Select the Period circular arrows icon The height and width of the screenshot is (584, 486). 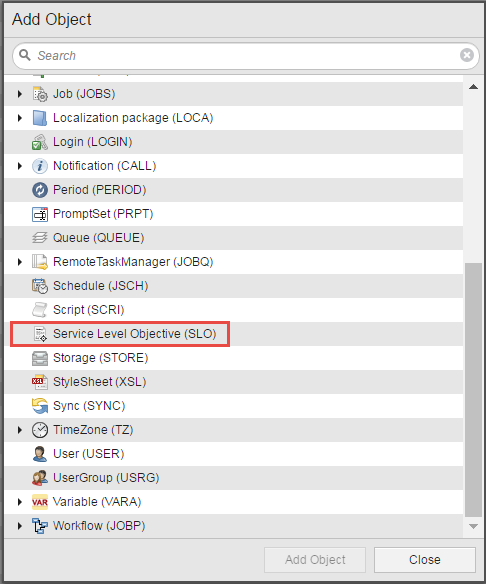pos(40,190)
